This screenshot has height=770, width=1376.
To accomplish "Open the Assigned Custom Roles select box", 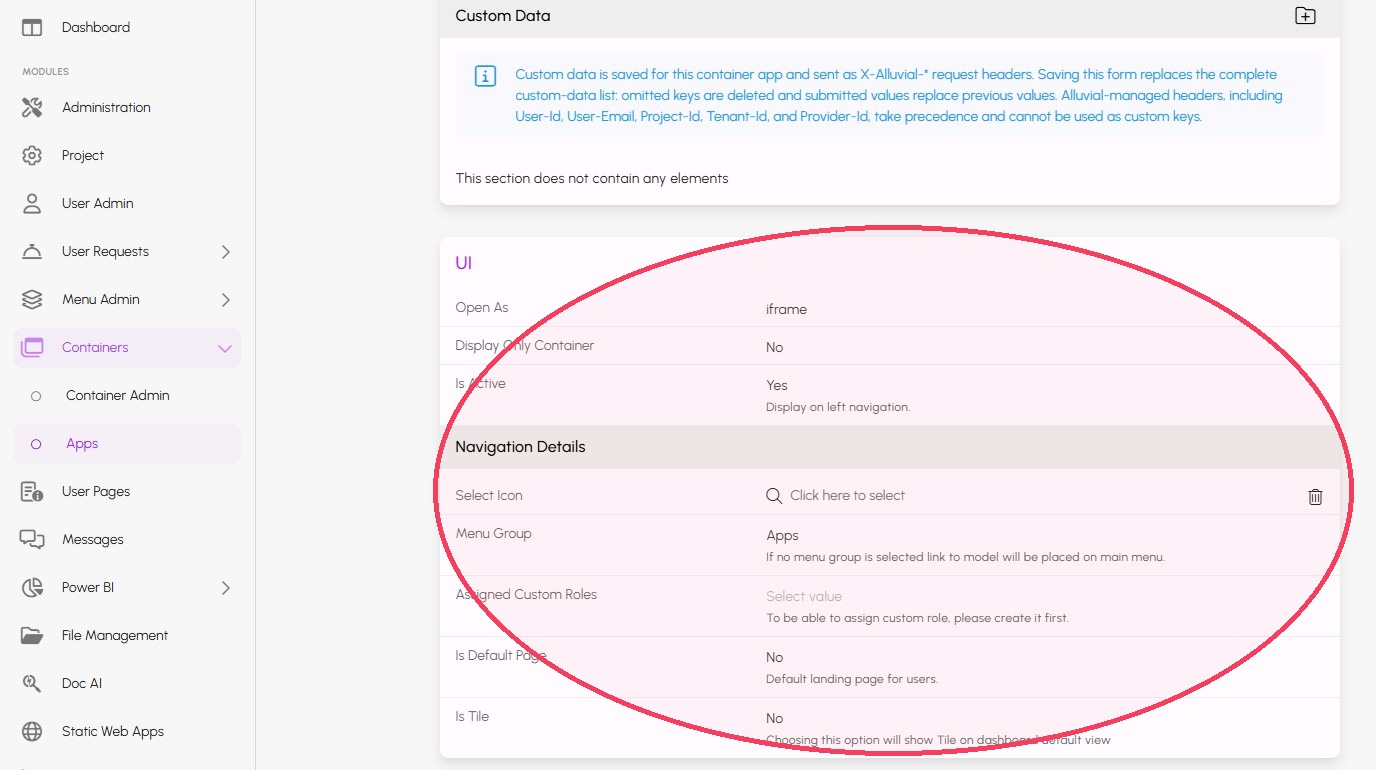I will point(1044,596).
